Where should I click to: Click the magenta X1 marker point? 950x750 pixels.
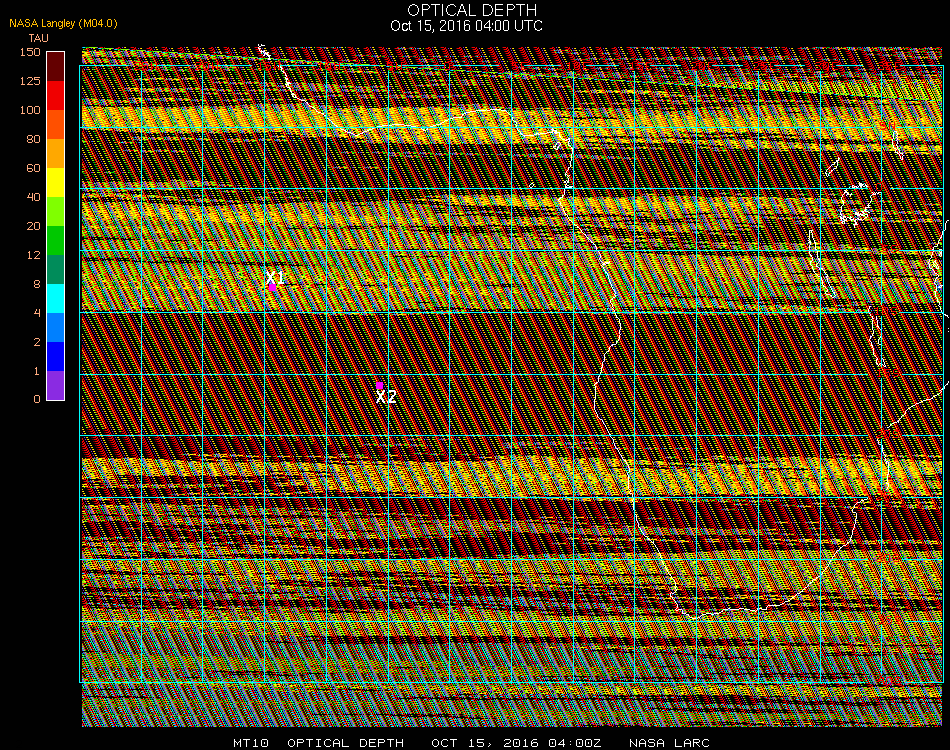tap(273, 287)
